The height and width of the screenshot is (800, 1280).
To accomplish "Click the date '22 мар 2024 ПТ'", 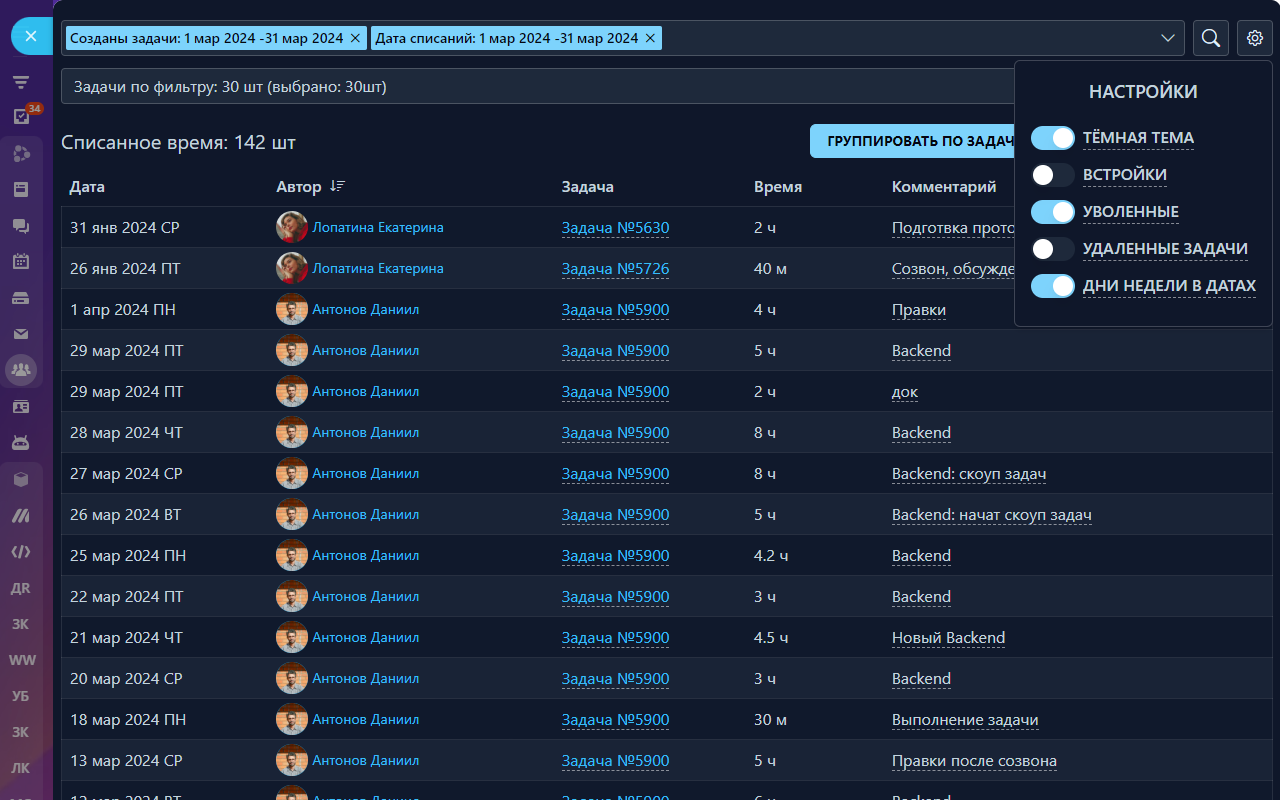I will tap(127, 597).
